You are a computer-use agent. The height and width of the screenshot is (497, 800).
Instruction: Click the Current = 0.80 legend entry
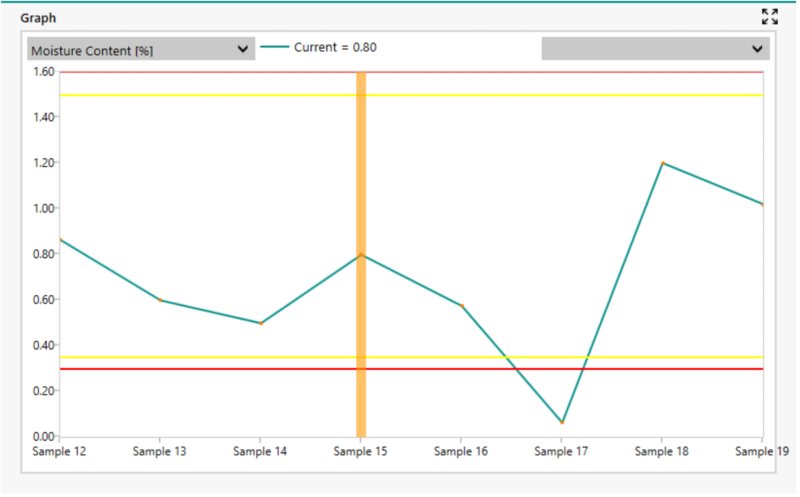pos(318,47)
